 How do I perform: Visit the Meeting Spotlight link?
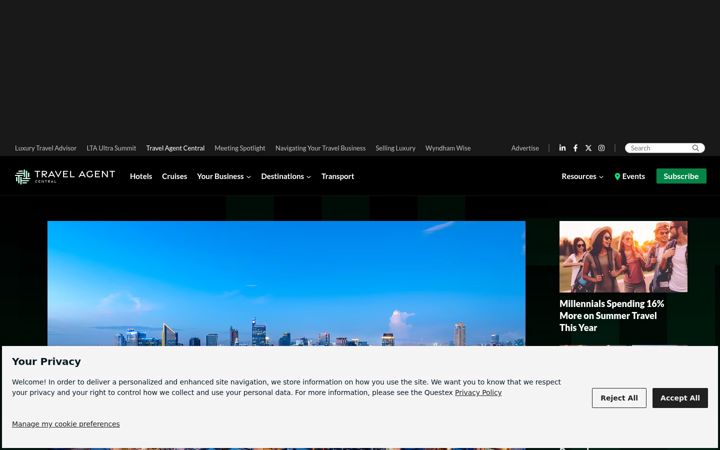pos(240,148)
